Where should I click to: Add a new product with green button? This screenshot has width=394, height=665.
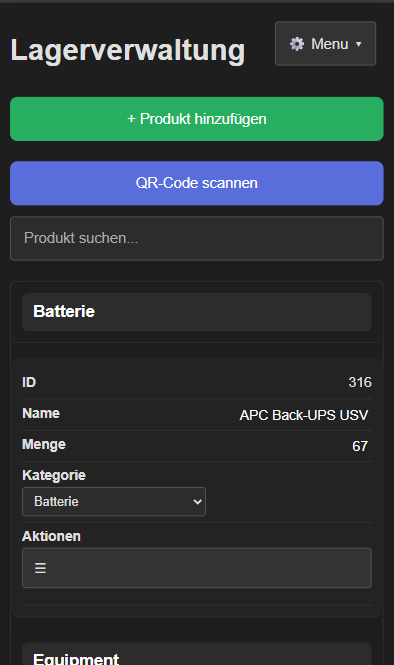197,119
